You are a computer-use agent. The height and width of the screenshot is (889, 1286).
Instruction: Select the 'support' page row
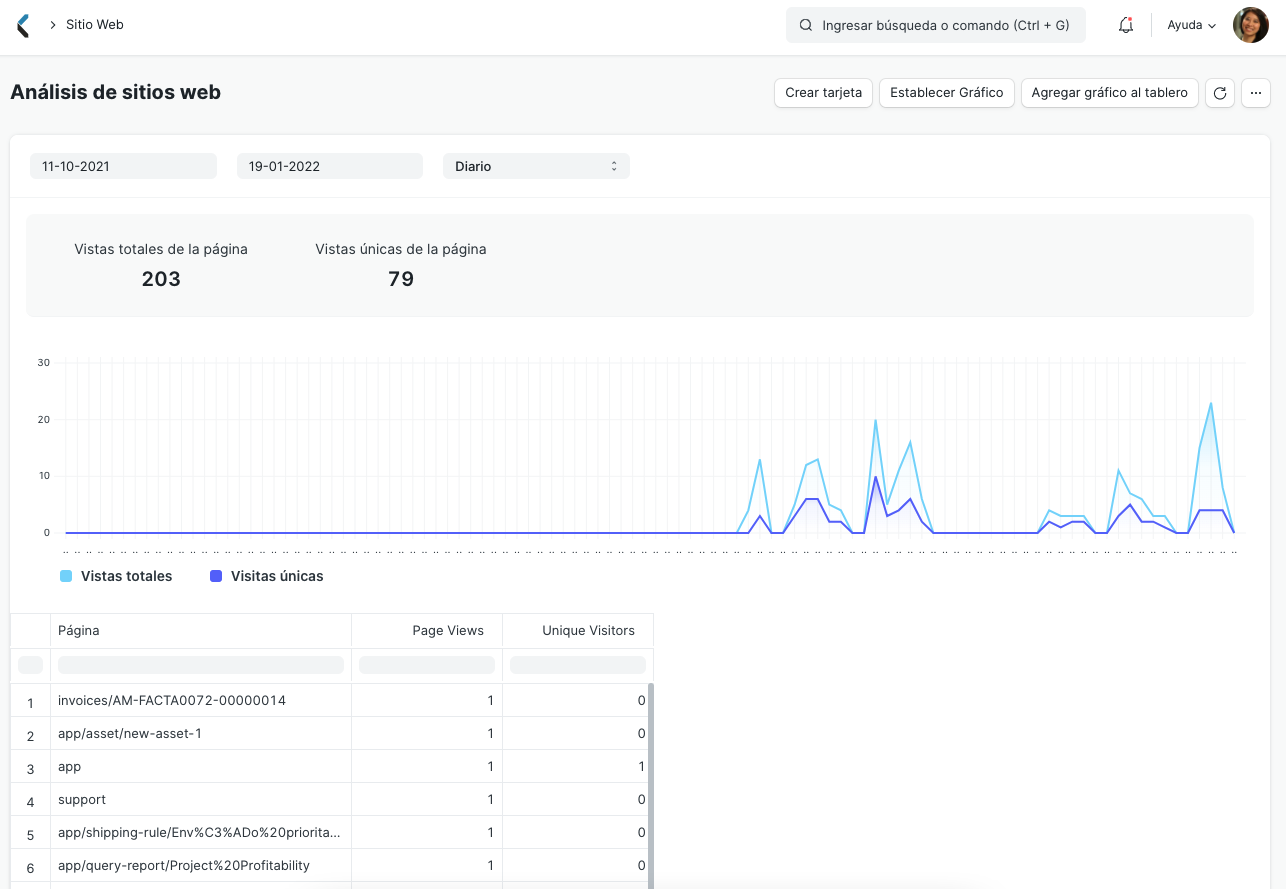coord(331,800)
